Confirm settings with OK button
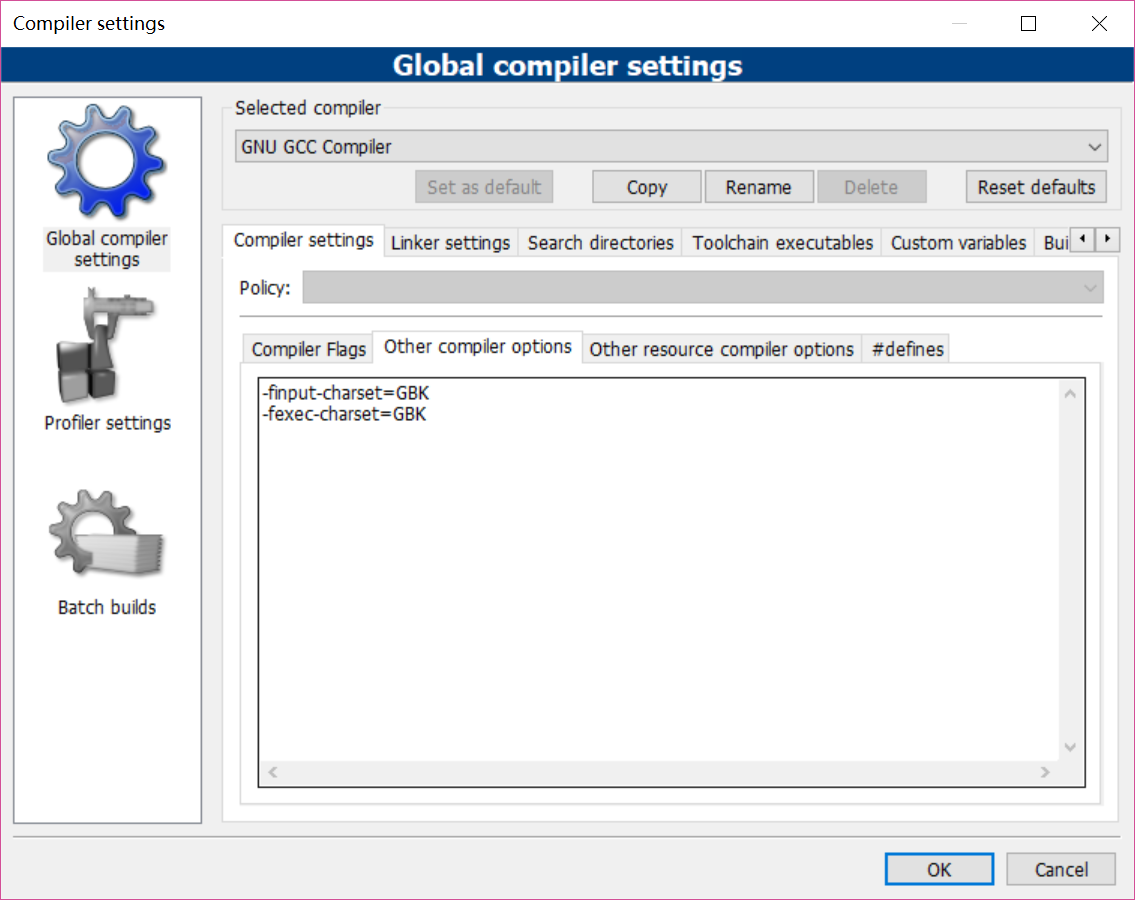The width and height of the screenshot is (1135, 900). (939, 869)
